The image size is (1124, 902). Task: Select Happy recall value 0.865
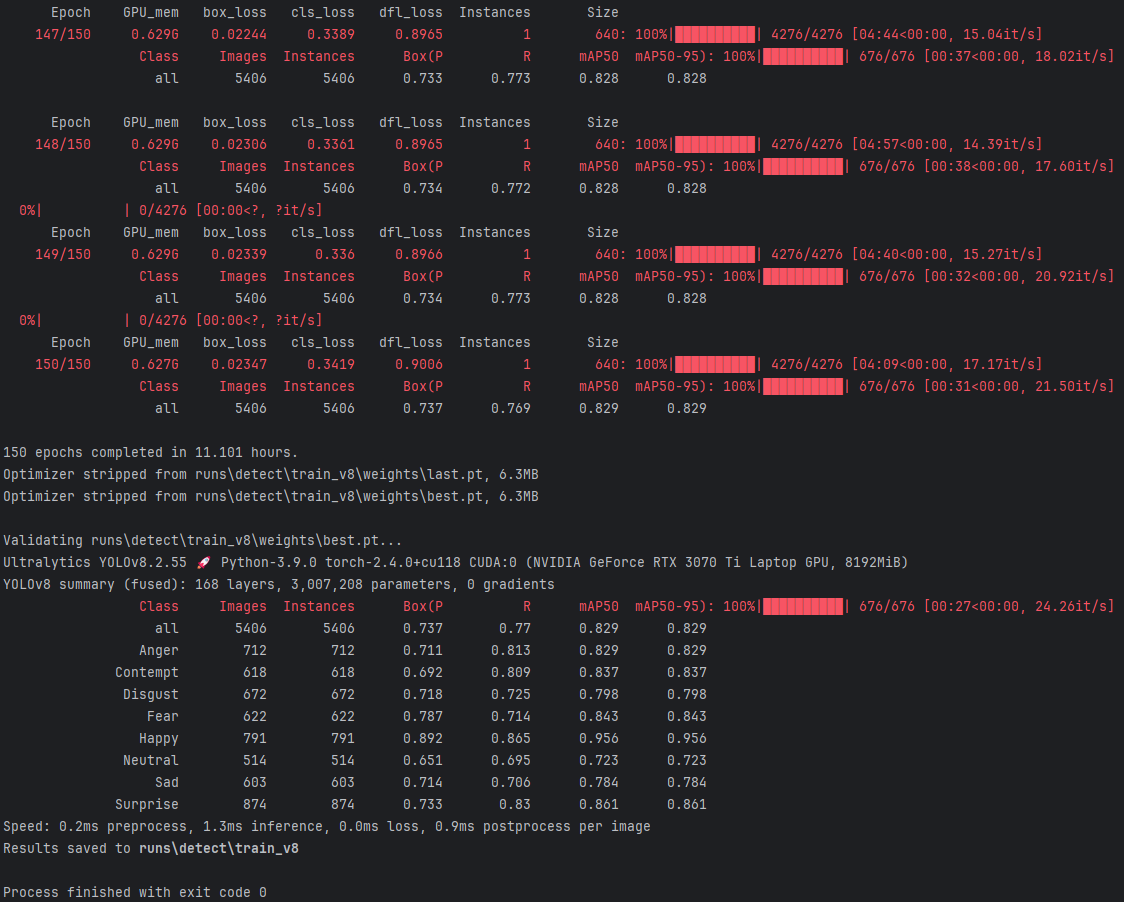(510, 739)
